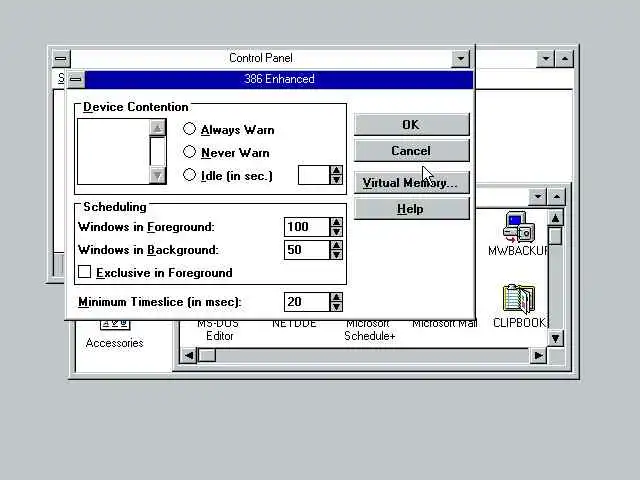Increase the Minimum Timeslice value
The height and width of the screenshot is (480, 640).
[336, 297]
